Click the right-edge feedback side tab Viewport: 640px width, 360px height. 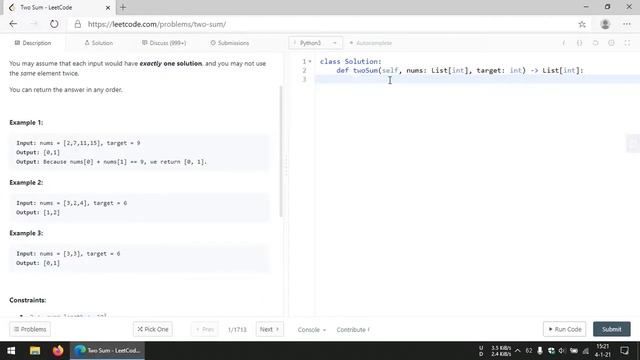(x=633, y=143)
